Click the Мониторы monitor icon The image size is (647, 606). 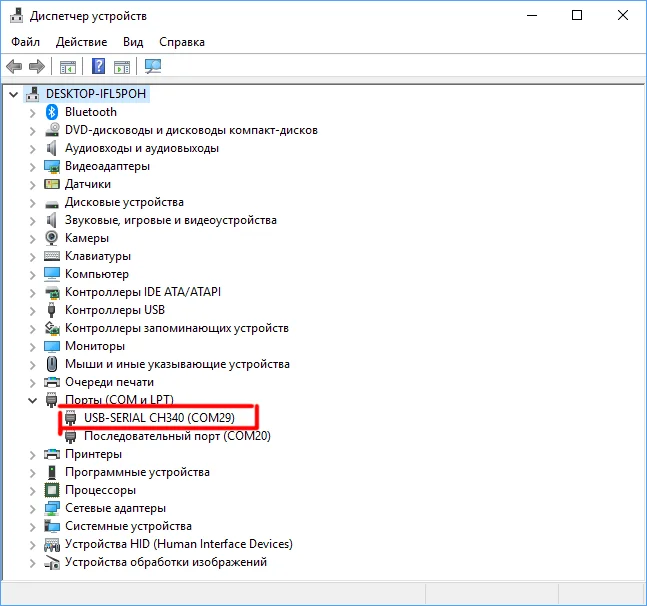(52, 346)
